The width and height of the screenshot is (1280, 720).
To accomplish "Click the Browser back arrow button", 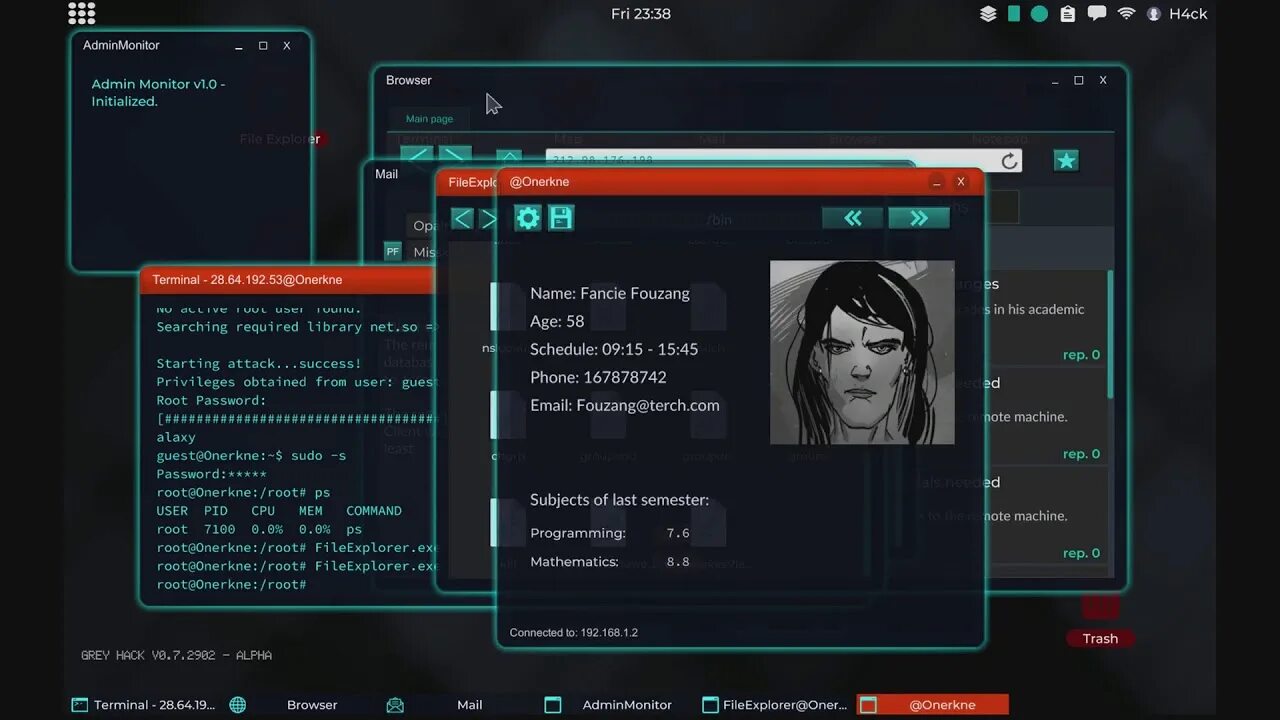I will pos(416,157).
